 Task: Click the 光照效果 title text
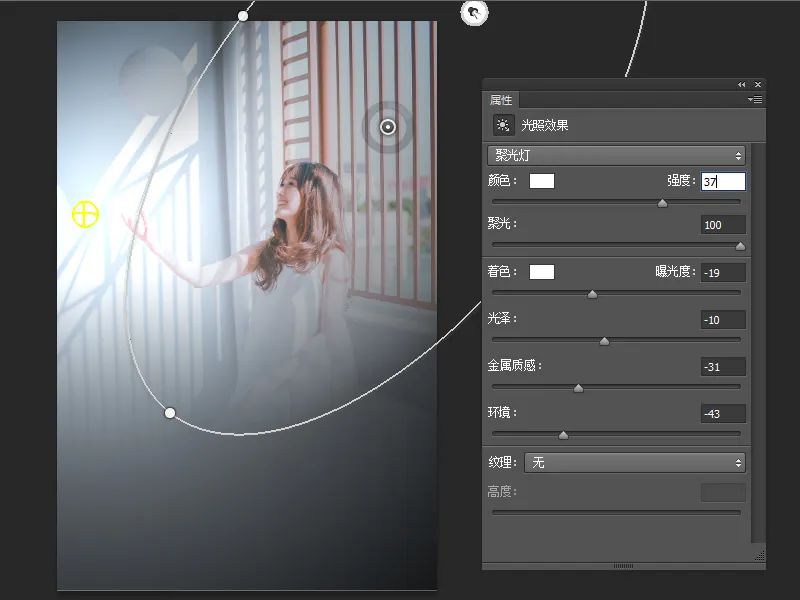[544, 125]
